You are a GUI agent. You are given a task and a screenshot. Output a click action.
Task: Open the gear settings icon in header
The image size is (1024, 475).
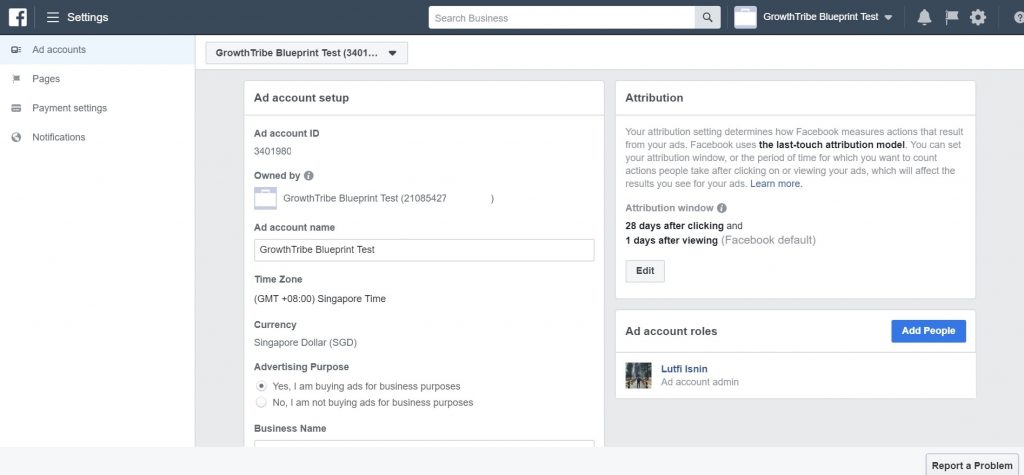coord(978,18)
